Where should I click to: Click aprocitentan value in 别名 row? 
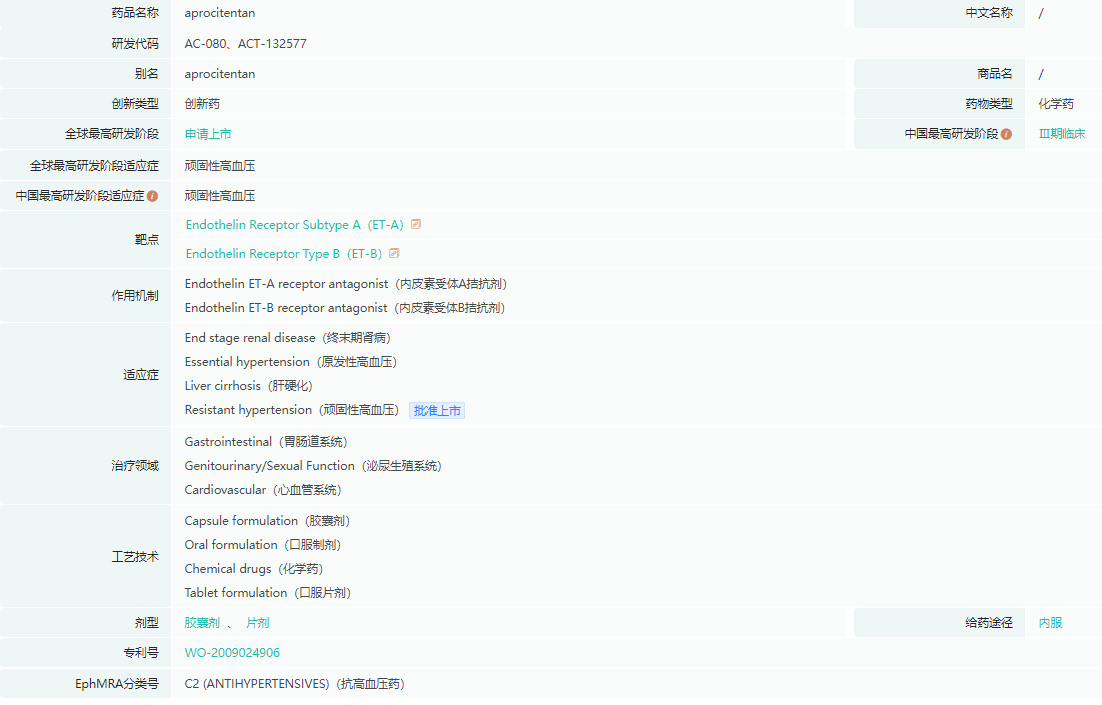tap(220, 74)
